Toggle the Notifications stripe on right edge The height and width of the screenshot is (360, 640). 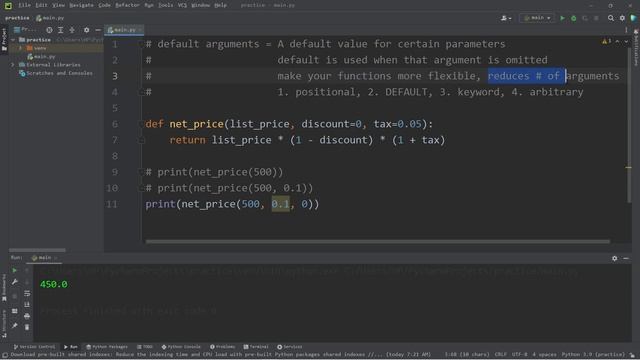coord(636,48)
